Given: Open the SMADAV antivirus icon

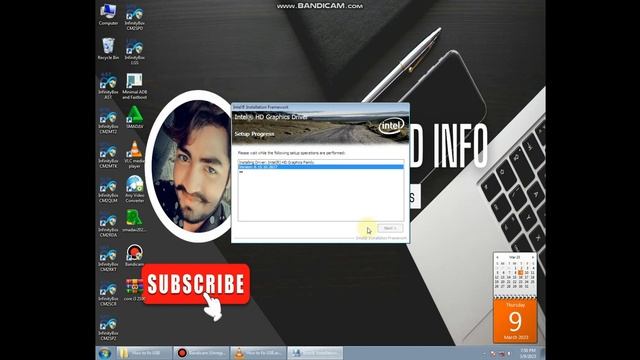Looking at the screenshot, I should (x=134, y=118).
